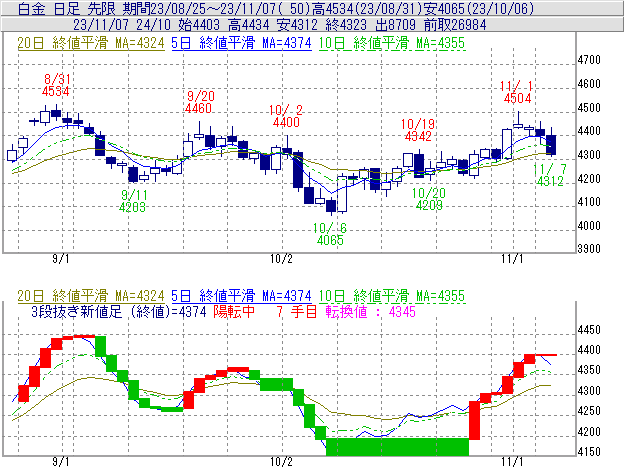The height and width of the screenshot is (475, 624).
Task: Click the 10/2 high label 4400
Action: [286, 122]
